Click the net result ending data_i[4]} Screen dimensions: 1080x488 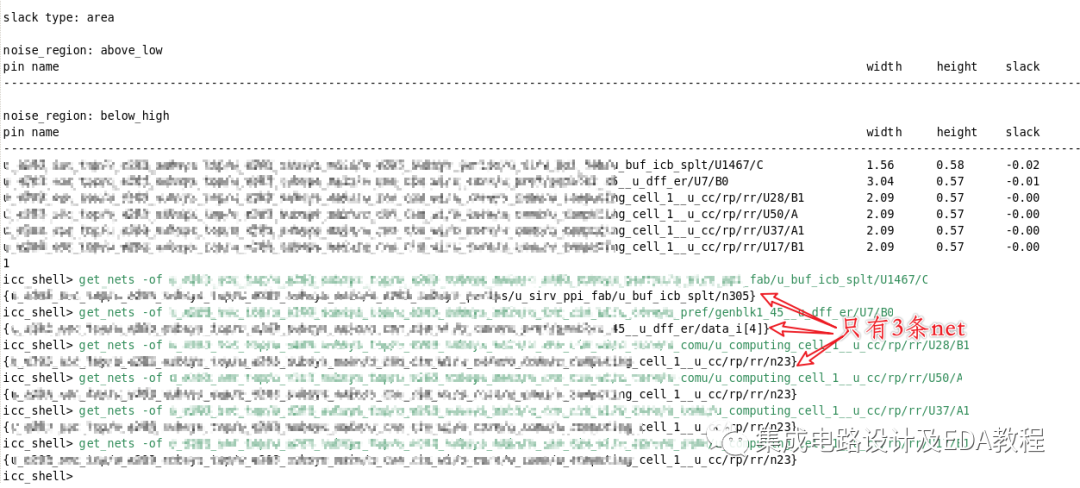point(384,329)
